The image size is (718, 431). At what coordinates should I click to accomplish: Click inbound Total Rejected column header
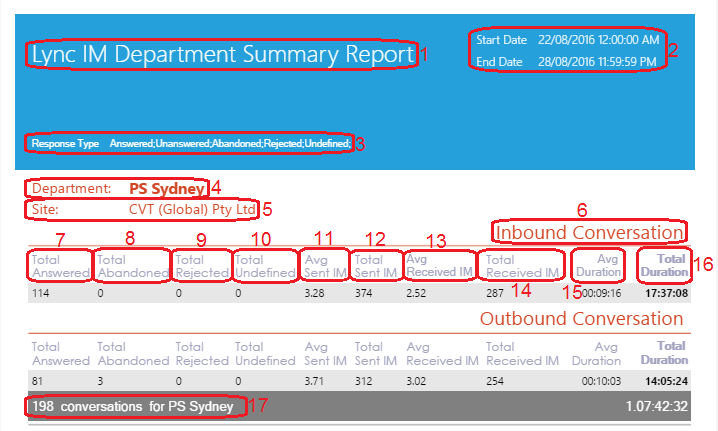202,266
